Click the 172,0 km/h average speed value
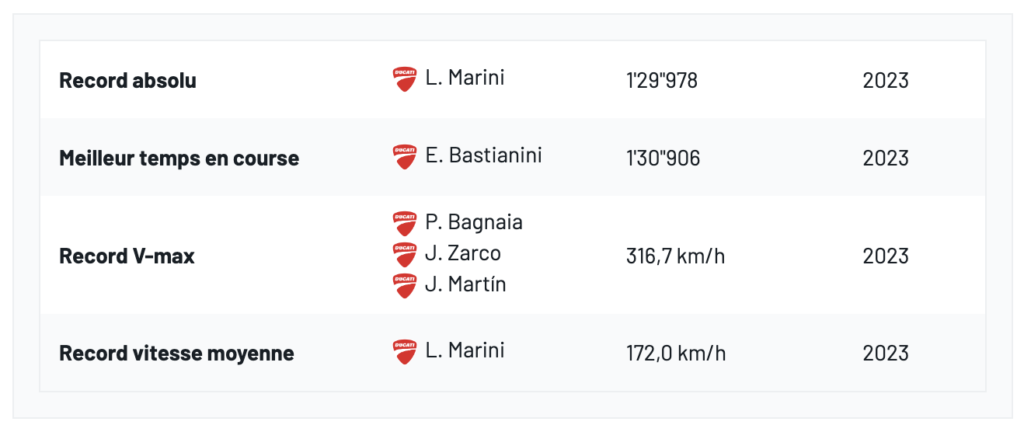Image resolution: width=1024 pixels, height=432 pixels. [676, 353]
